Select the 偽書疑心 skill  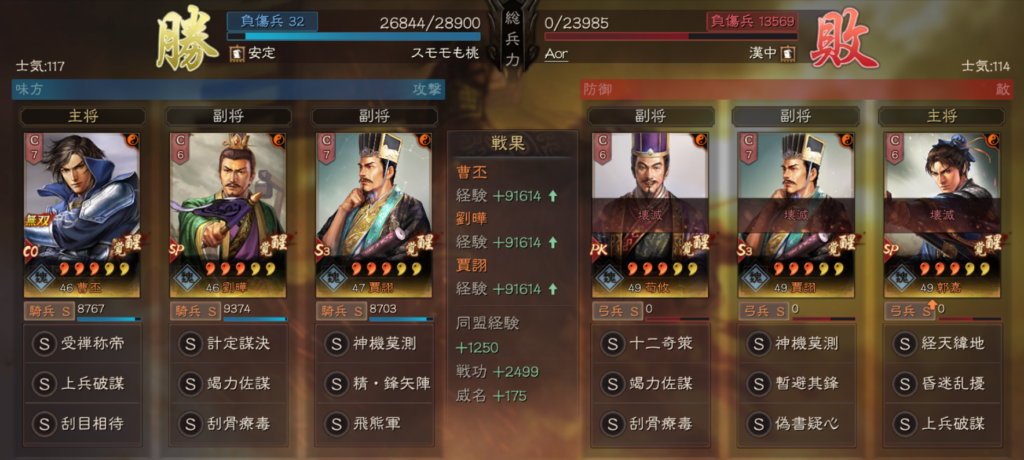(796, 424)
